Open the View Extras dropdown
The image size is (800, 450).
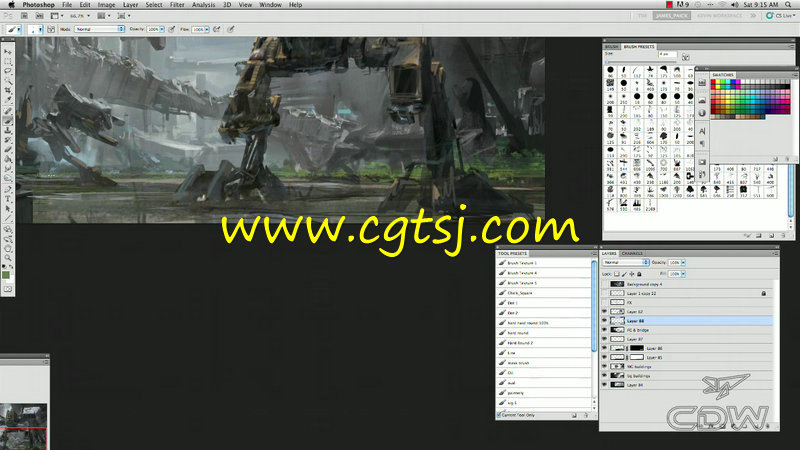tap(56, 16)
